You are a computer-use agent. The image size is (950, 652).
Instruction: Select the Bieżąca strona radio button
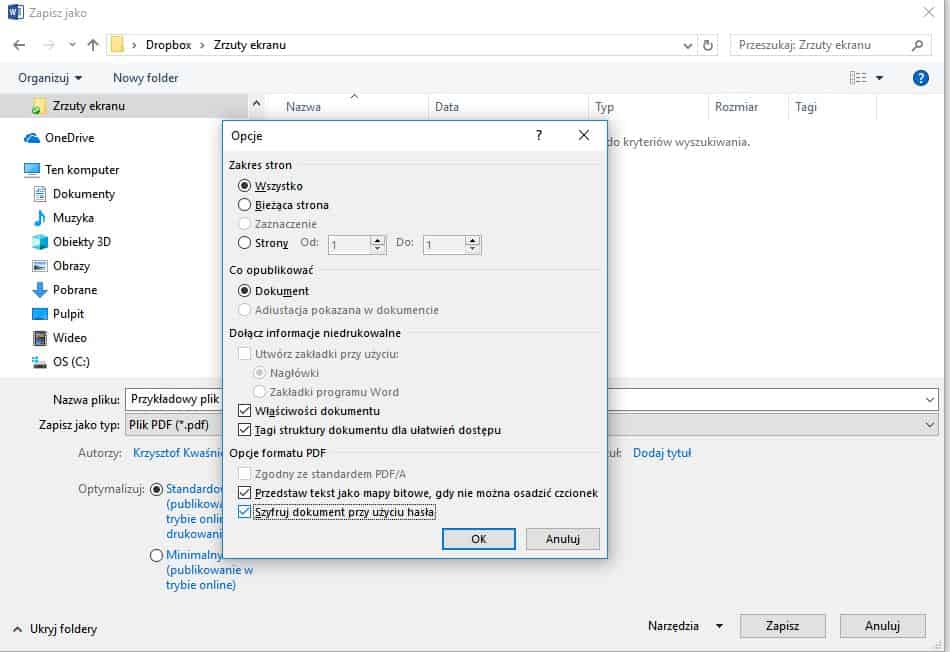245,205
